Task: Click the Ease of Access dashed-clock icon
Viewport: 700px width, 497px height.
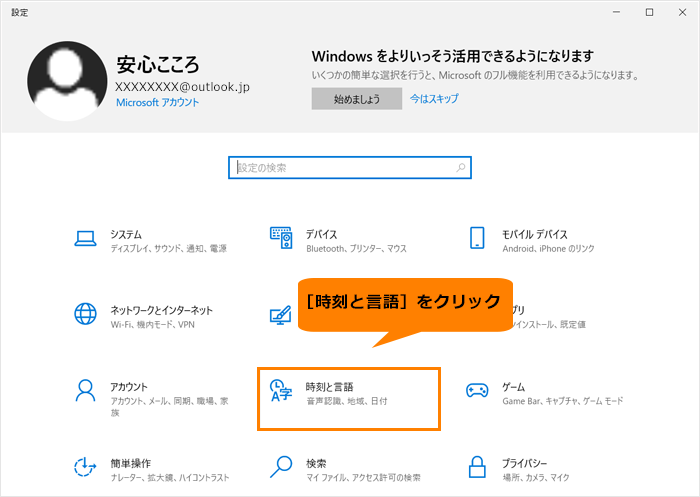Action: 85,467
